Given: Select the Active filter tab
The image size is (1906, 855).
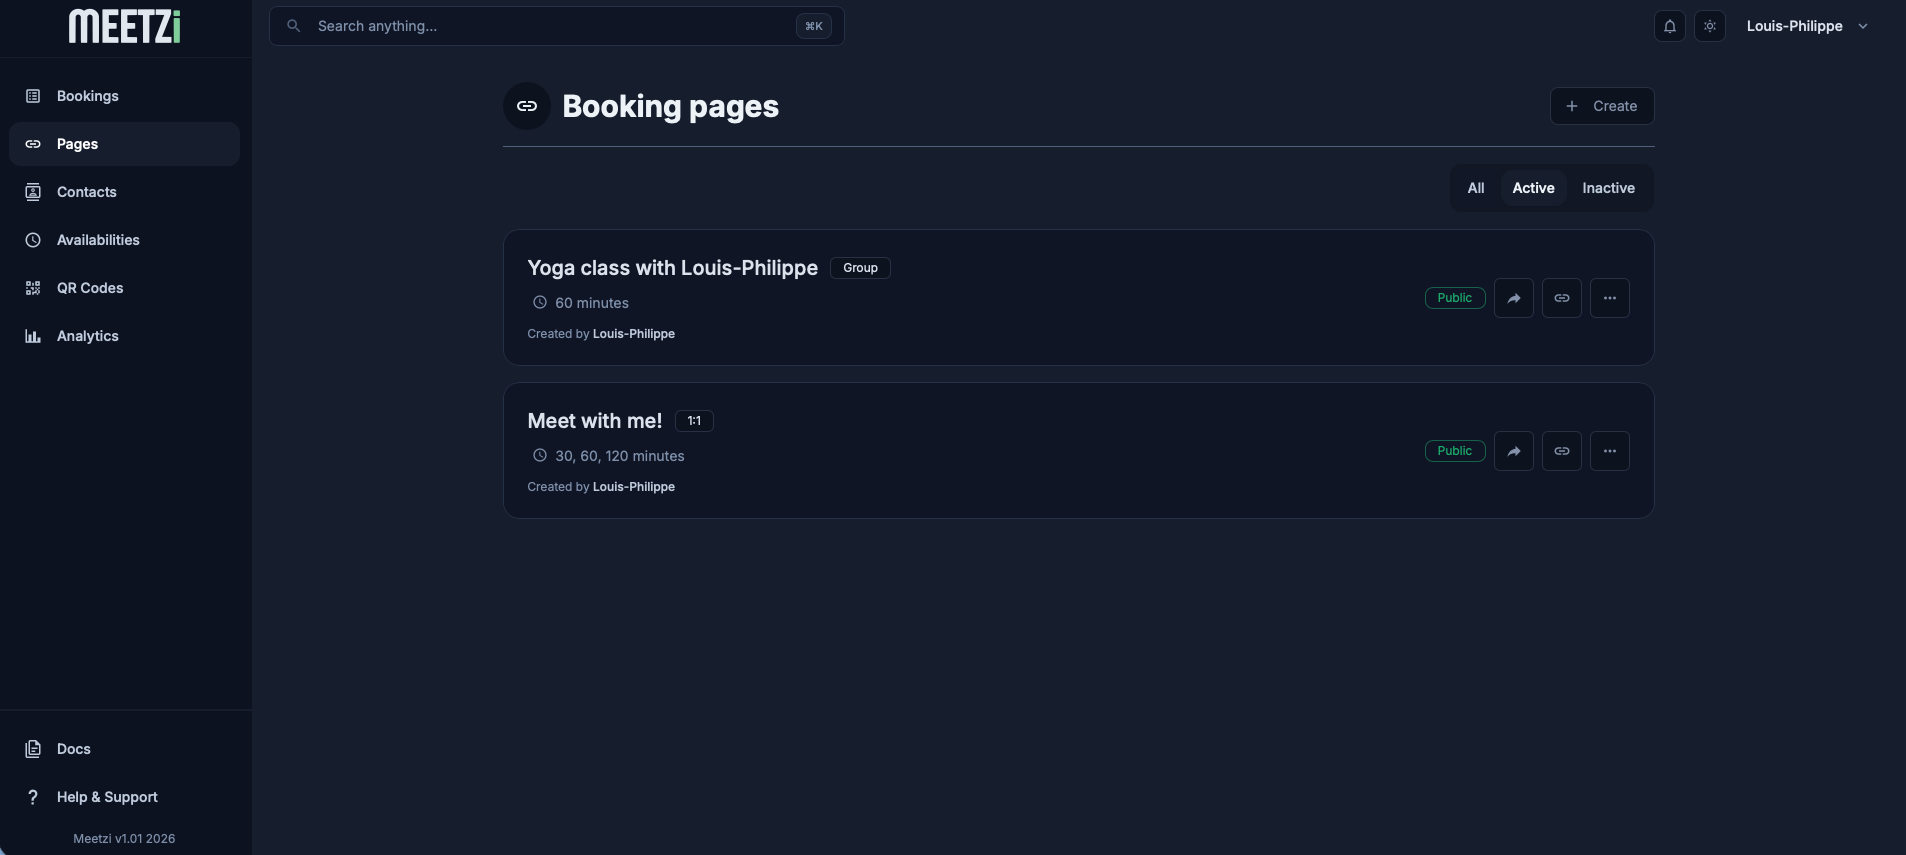Looking at the screenshot, I should coord(1533,188).
